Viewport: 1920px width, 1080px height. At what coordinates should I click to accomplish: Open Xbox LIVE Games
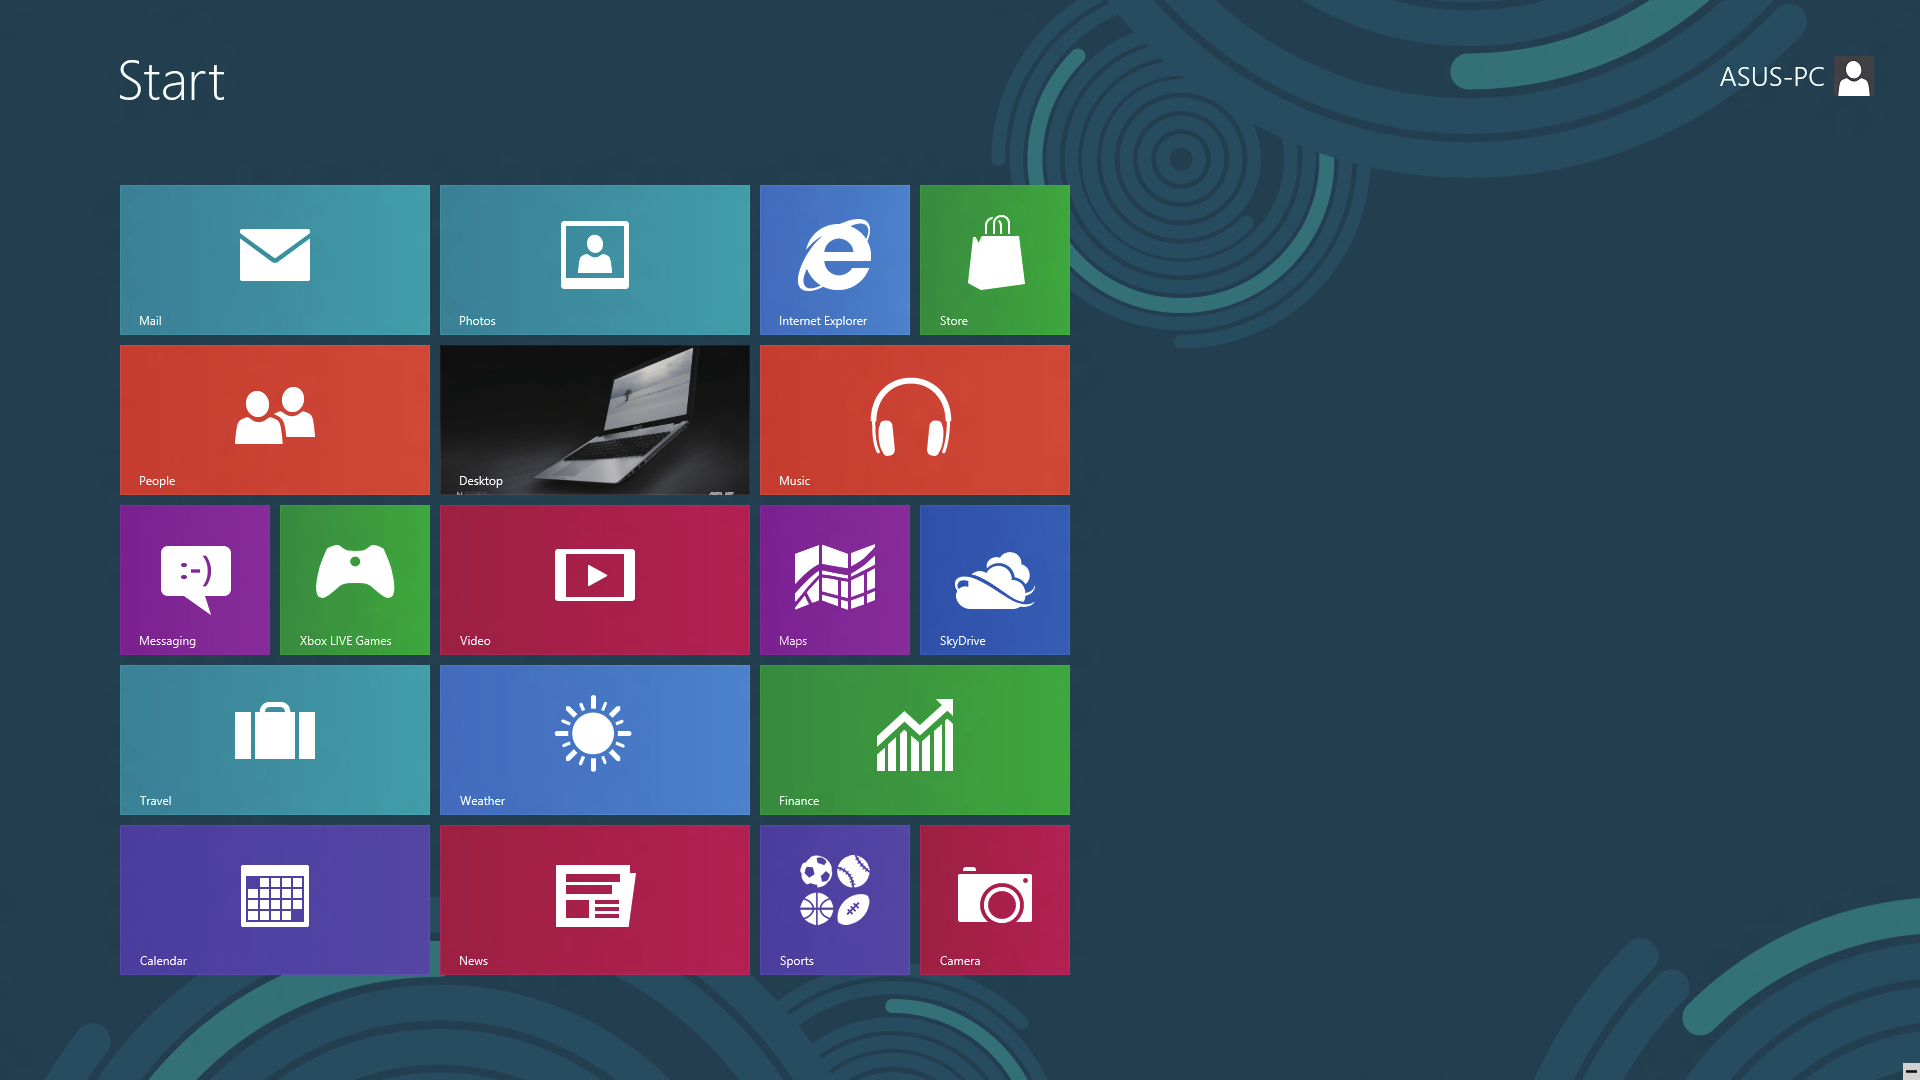point(355,580)
